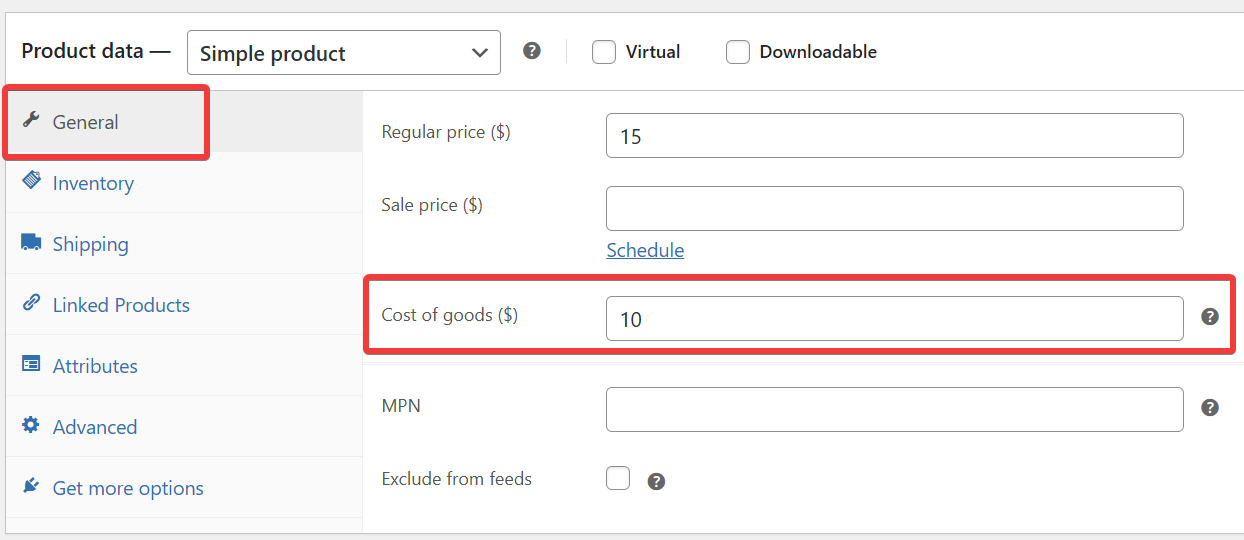Open the Shipping tab
Image resolution: width=1244 pixels, height=540 pixels.
[90, 244]
